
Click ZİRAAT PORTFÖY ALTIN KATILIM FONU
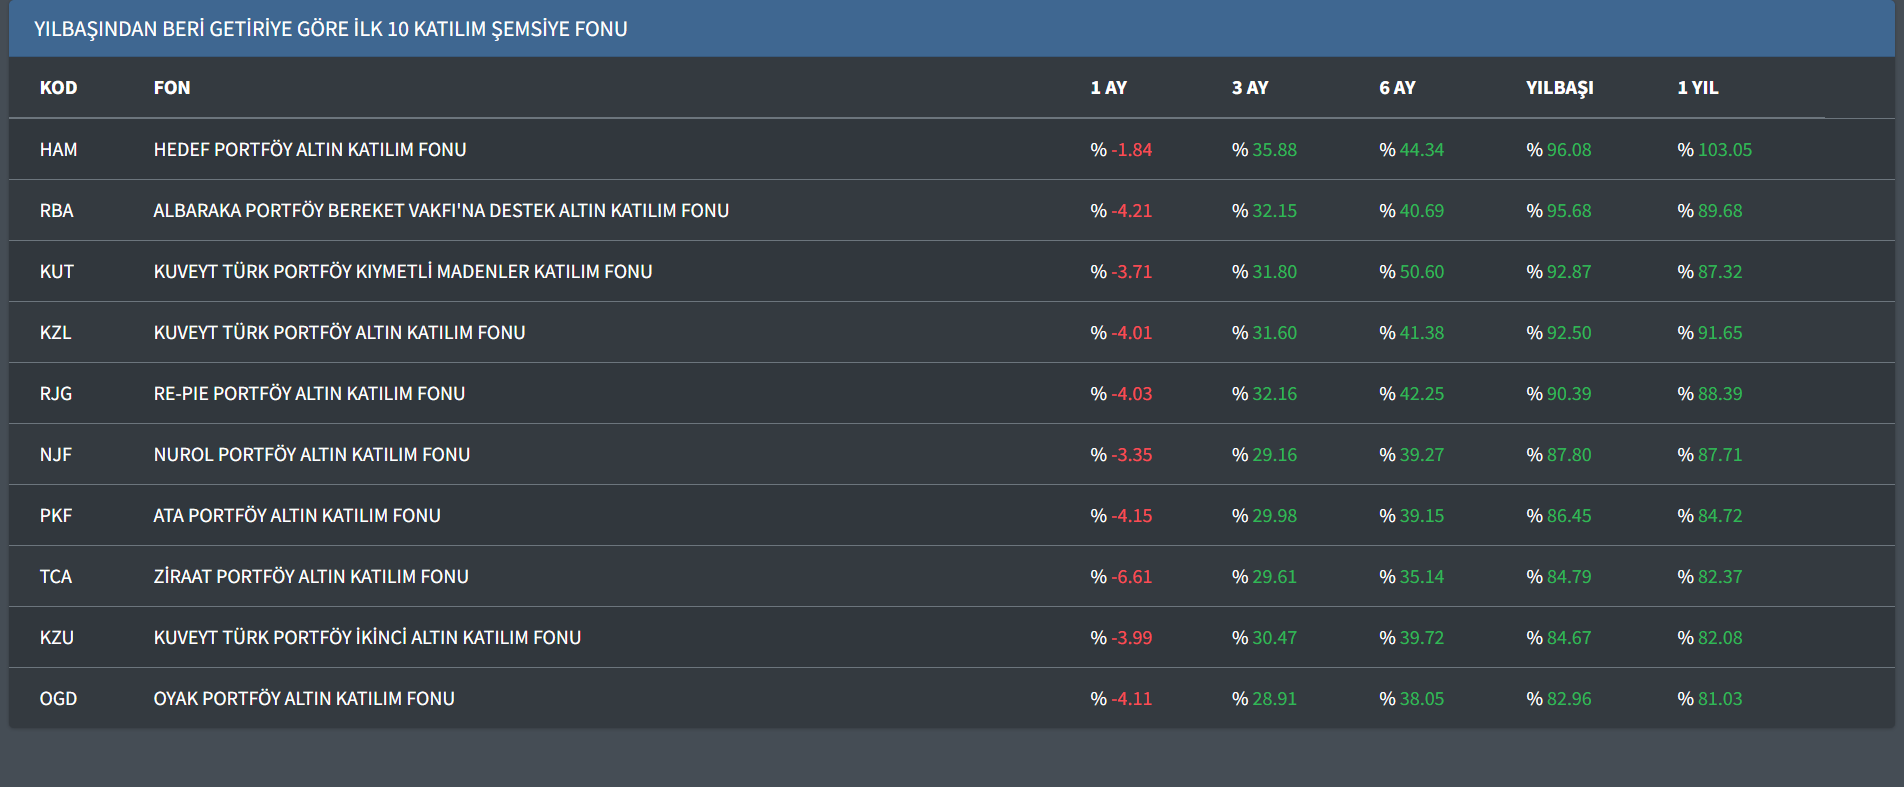pos(311,577)
